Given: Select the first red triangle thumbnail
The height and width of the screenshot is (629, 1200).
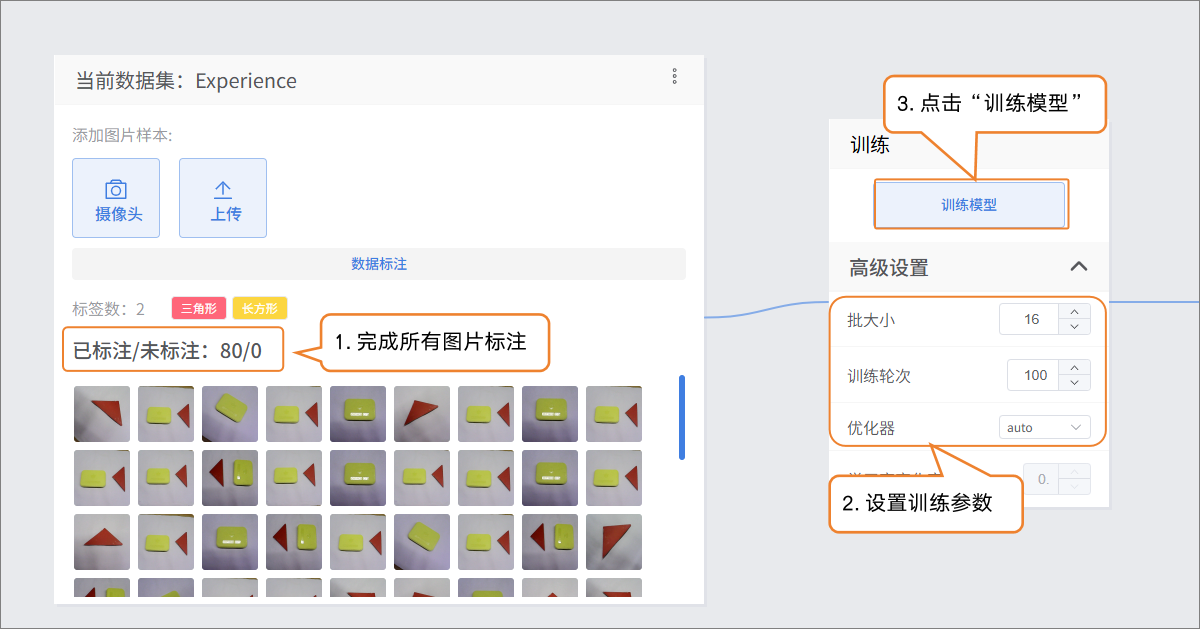Looking at the screenshot, I should pos(102,414).
